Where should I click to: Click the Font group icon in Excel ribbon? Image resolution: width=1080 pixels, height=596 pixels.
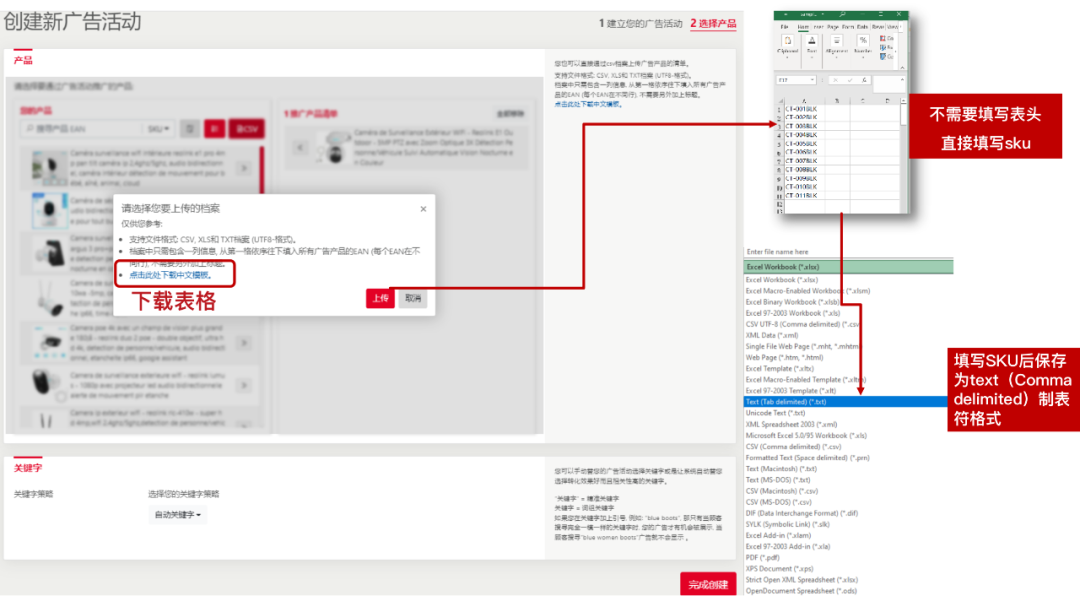pyautogui.click(x=812, y=41)
